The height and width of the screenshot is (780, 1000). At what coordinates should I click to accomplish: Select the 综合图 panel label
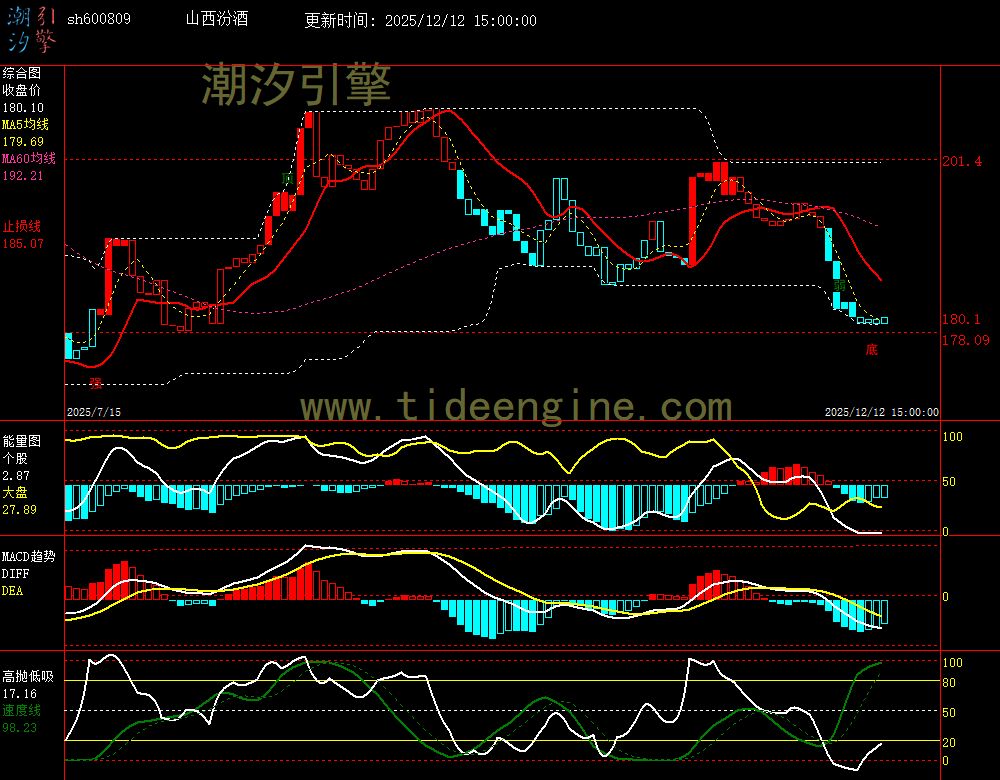click(x=21, y=73)
